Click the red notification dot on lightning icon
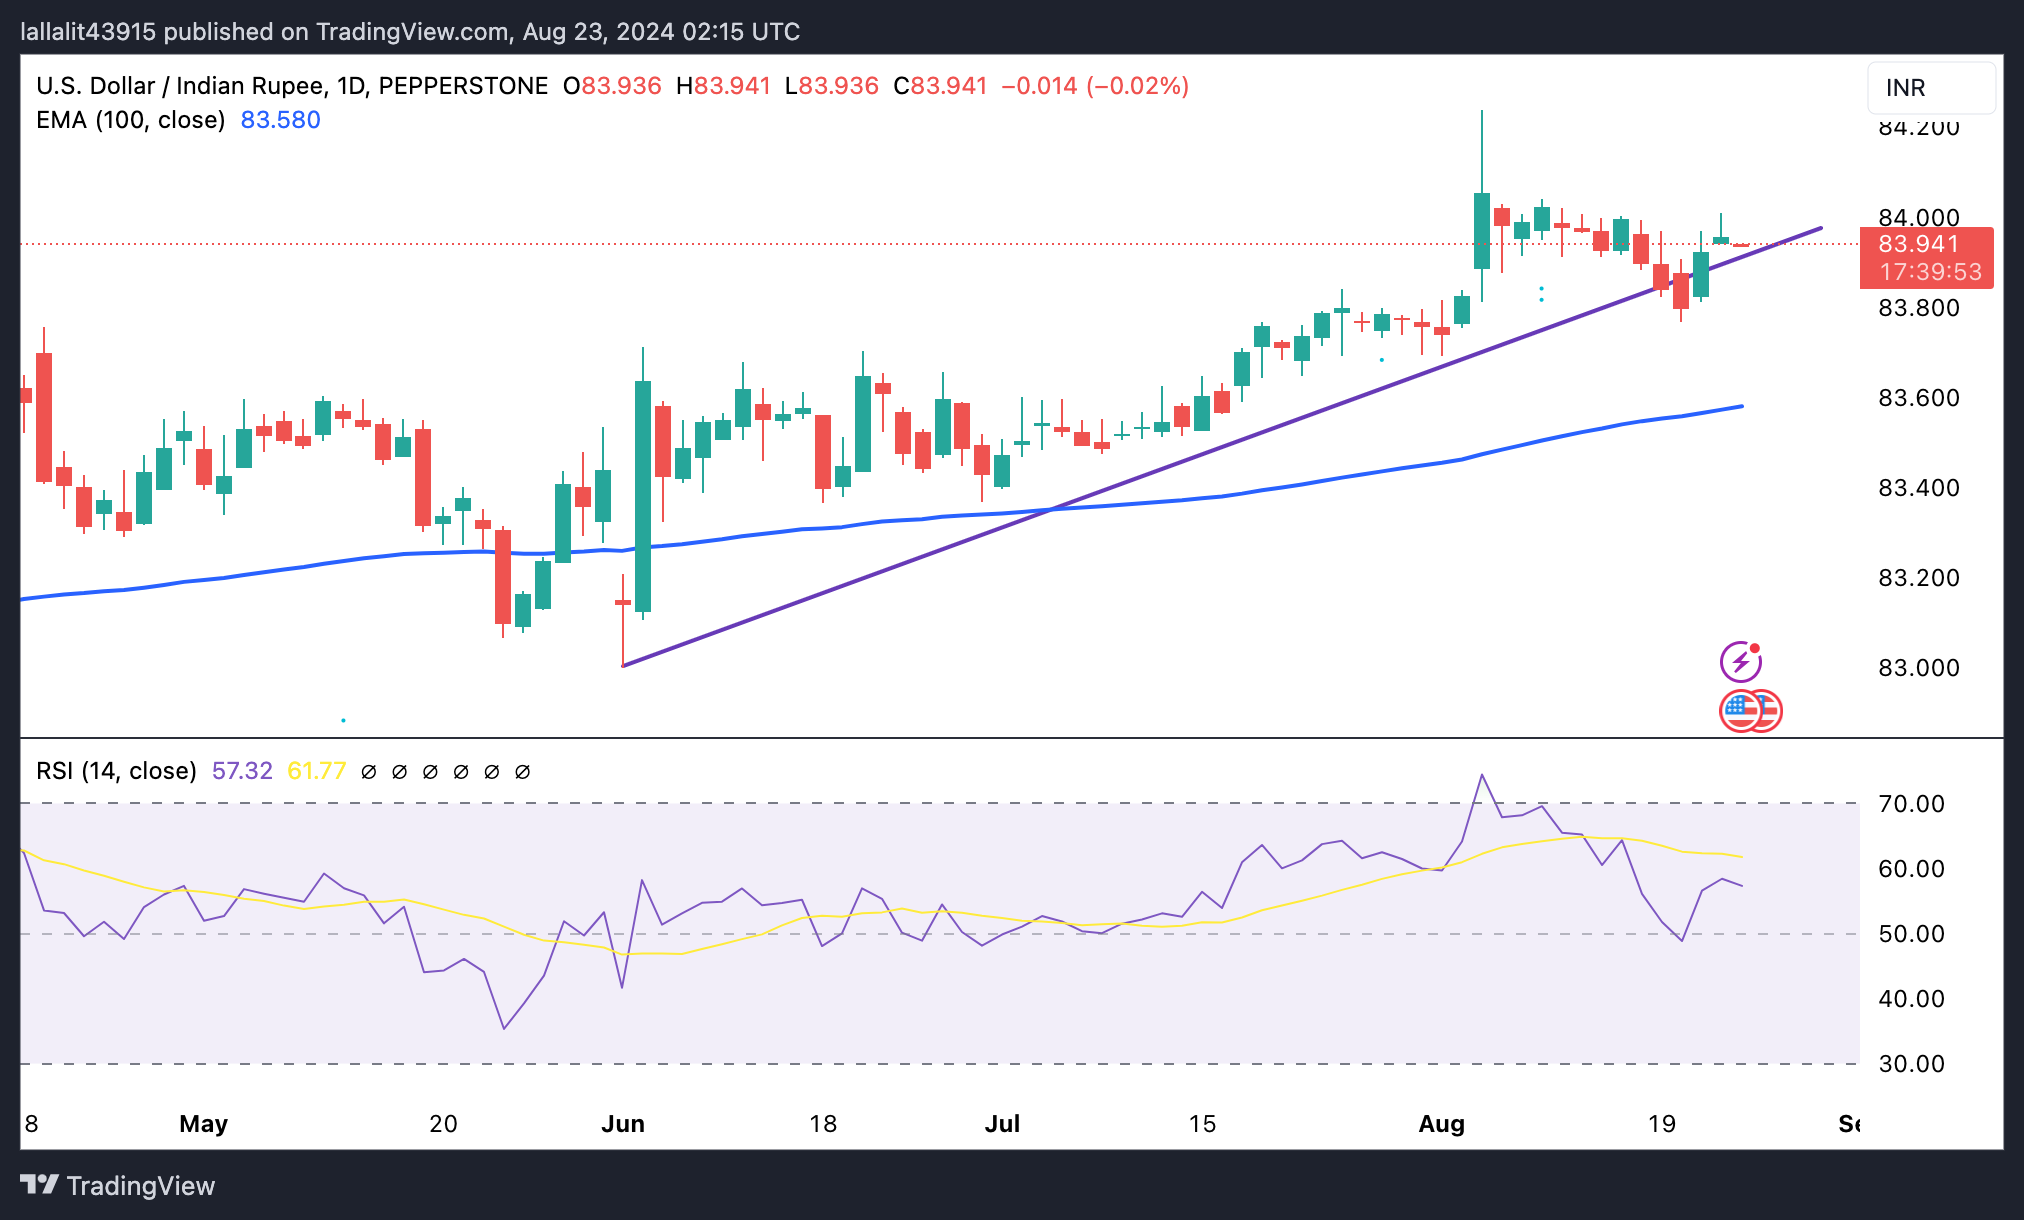 tap(1755, 648)
